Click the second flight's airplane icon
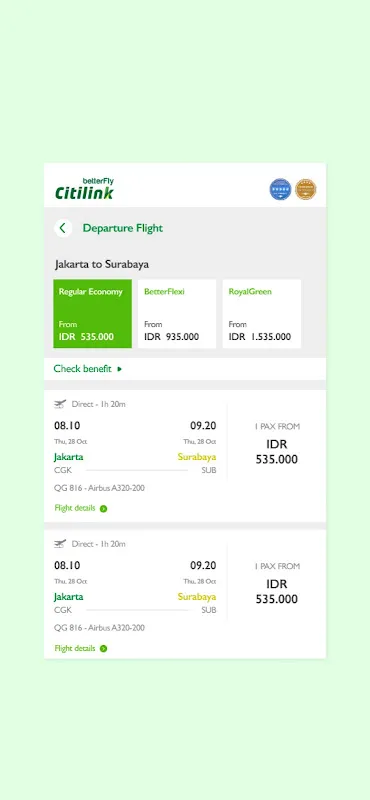 tap(60, 544)
